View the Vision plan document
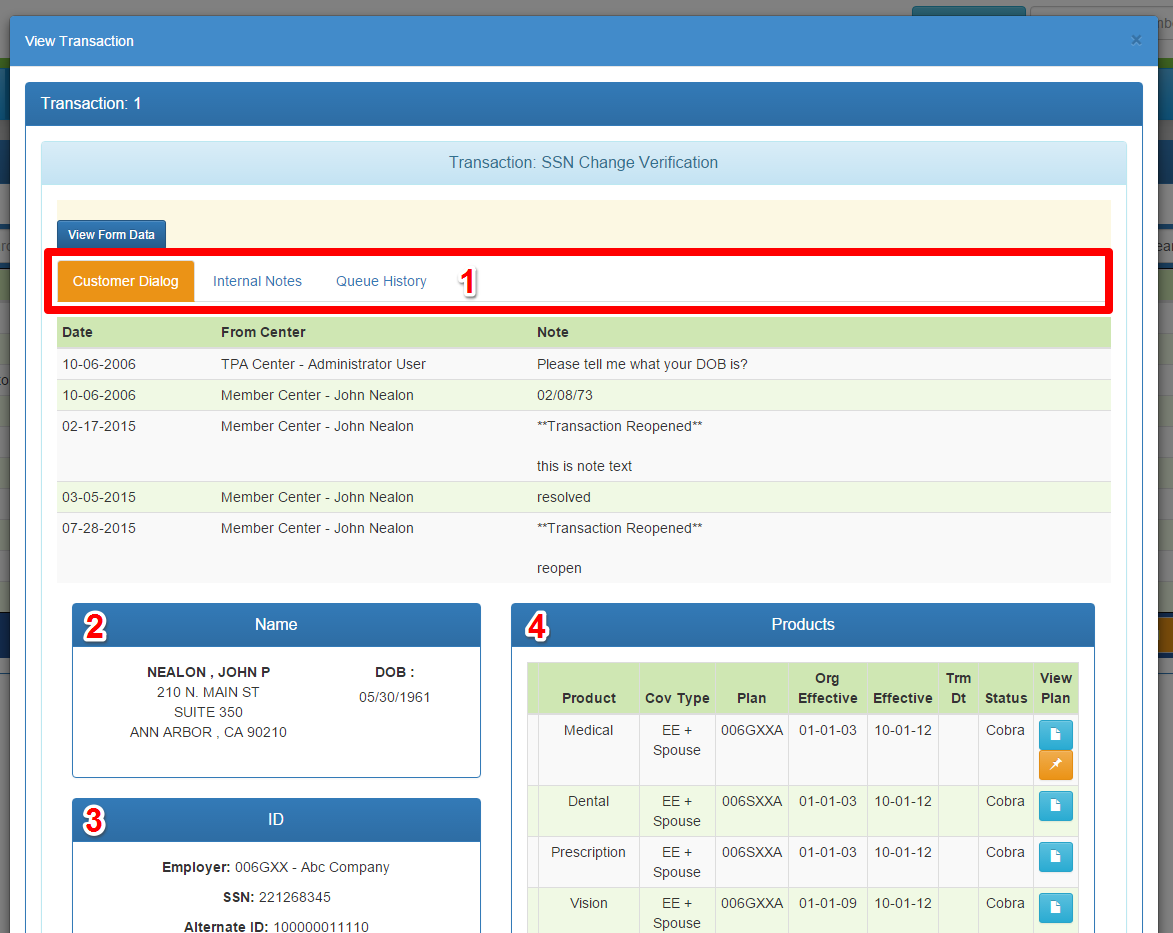 click(1055, 907)
